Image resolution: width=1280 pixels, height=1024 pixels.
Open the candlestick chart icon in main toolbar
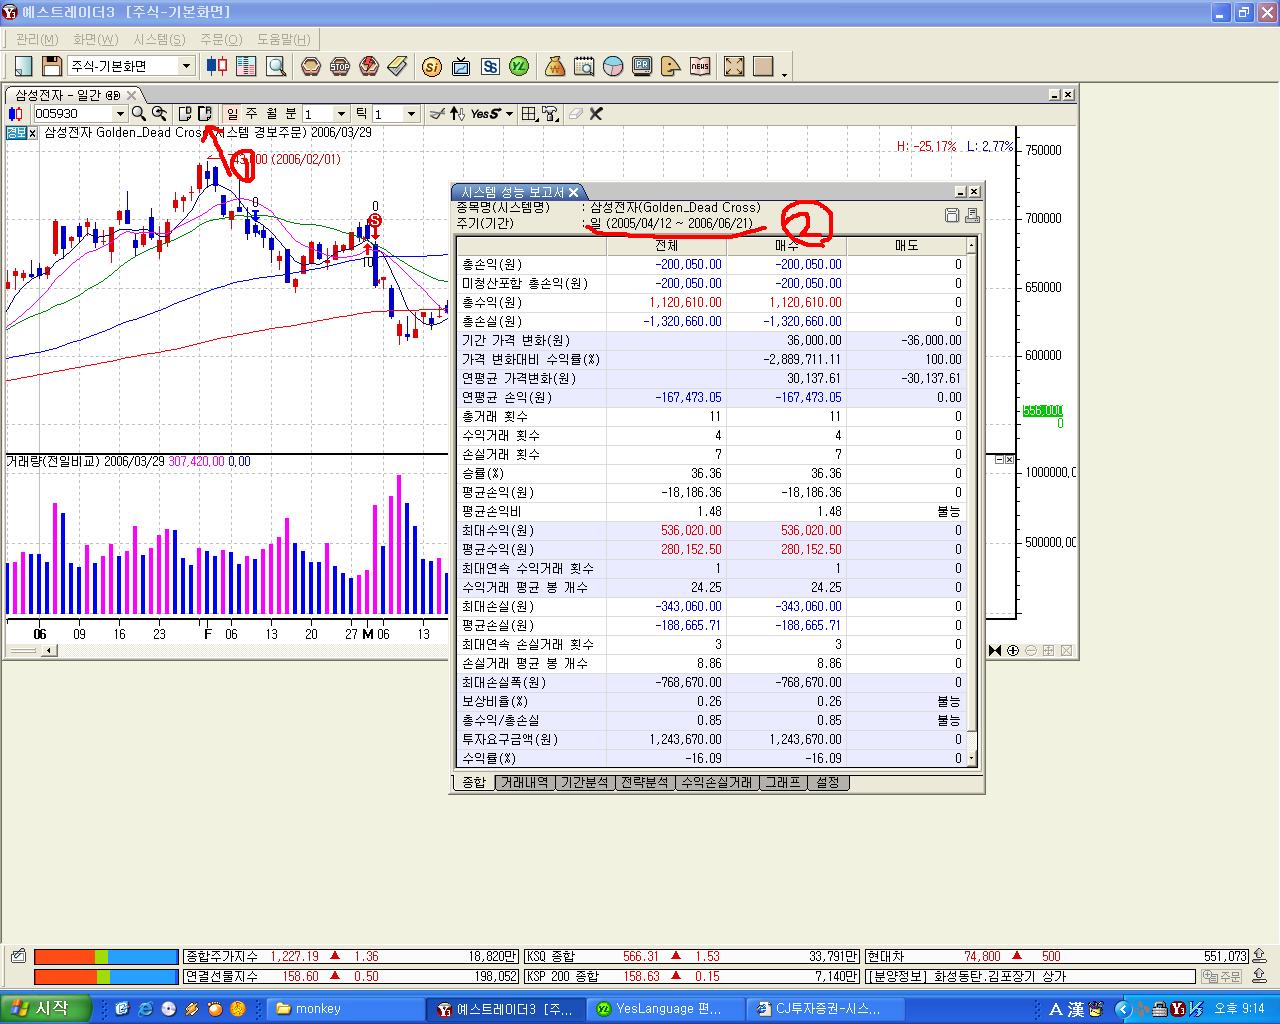(216, 66)
